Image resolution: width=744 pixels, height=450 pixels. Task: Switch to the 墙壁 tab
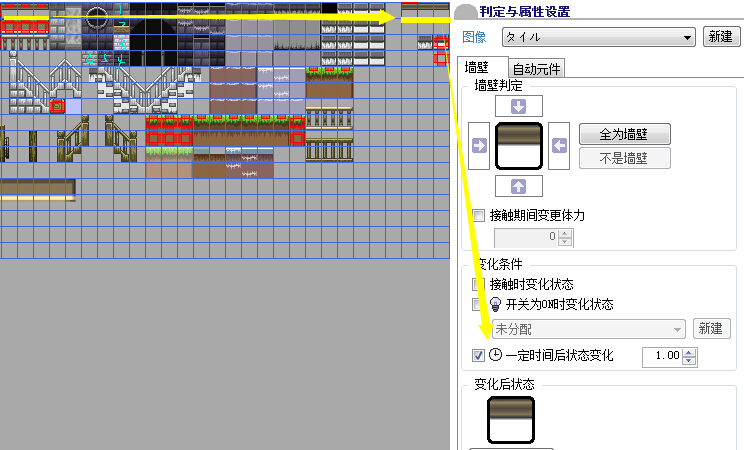(x=483, y=67)
